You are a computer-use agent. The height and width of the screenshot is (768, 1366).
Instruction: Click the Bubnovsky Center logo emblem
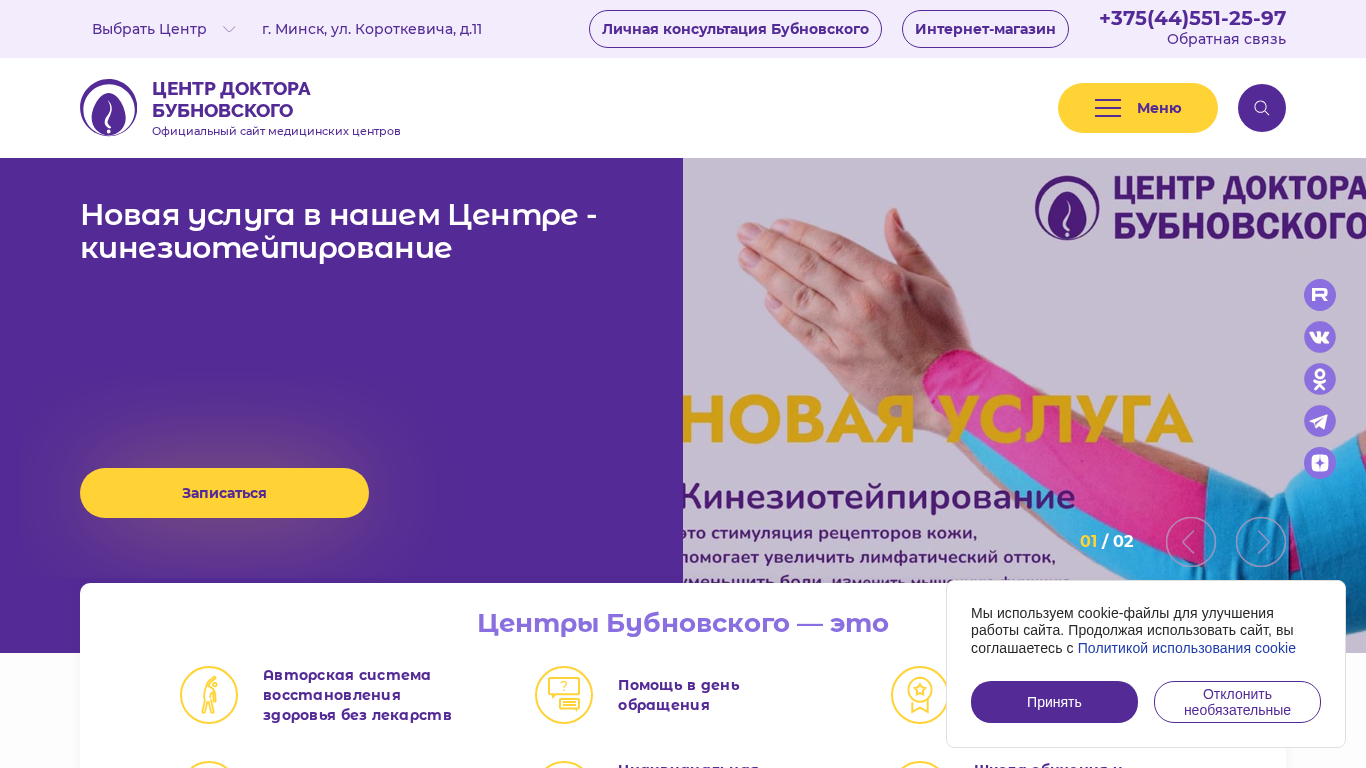point(109,108)
